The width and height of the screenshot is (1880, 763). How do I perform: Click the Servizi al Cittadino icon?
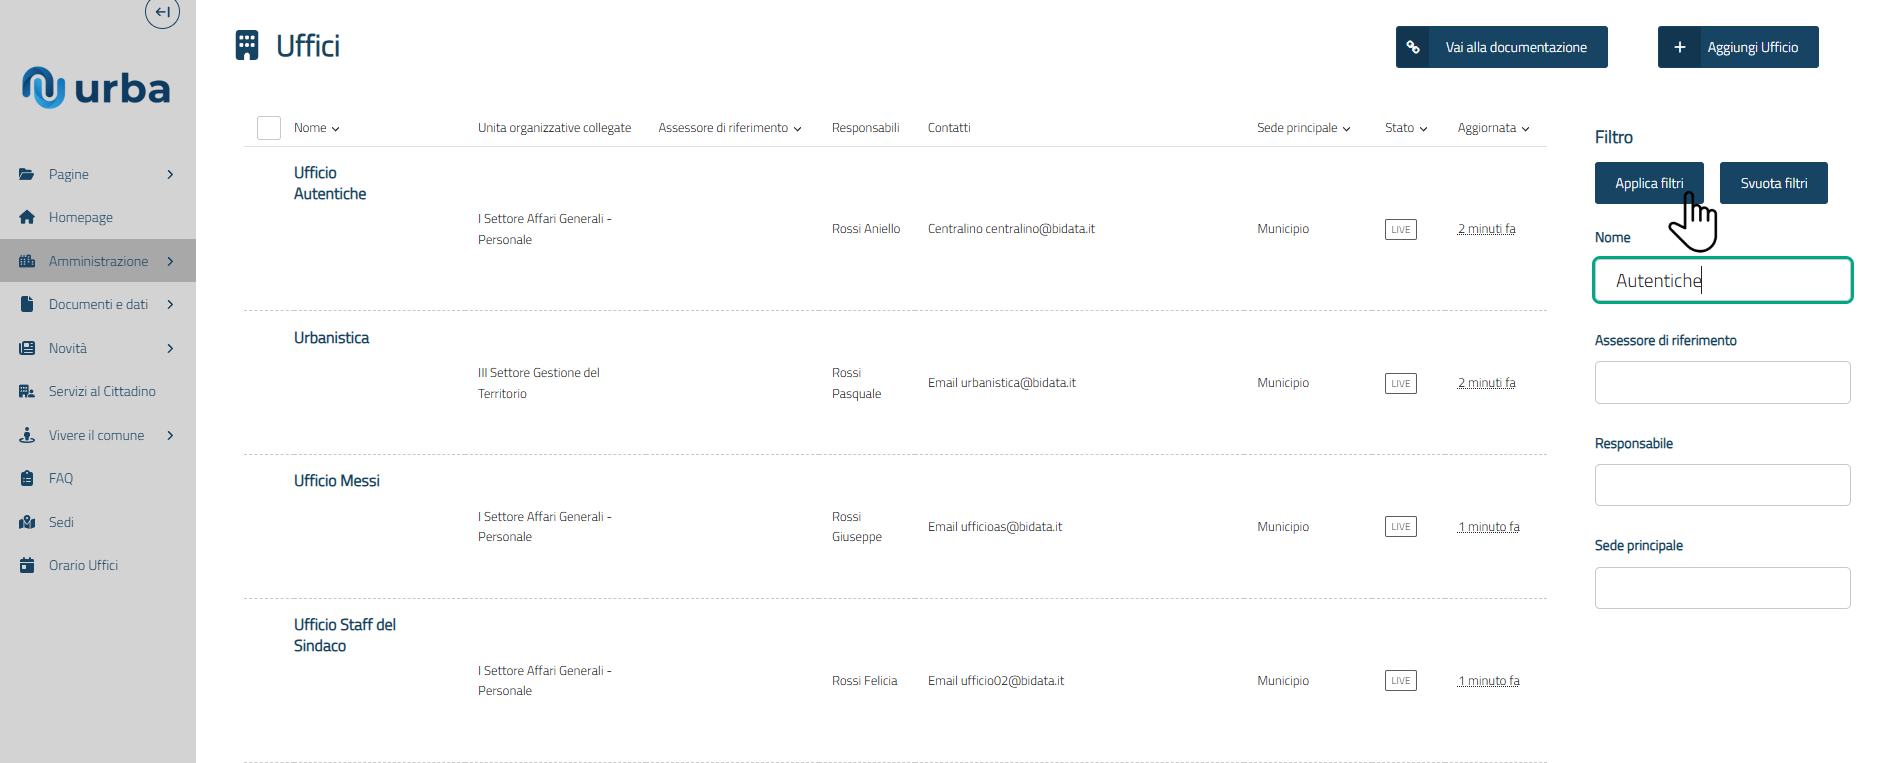click(x=27, y=391)
